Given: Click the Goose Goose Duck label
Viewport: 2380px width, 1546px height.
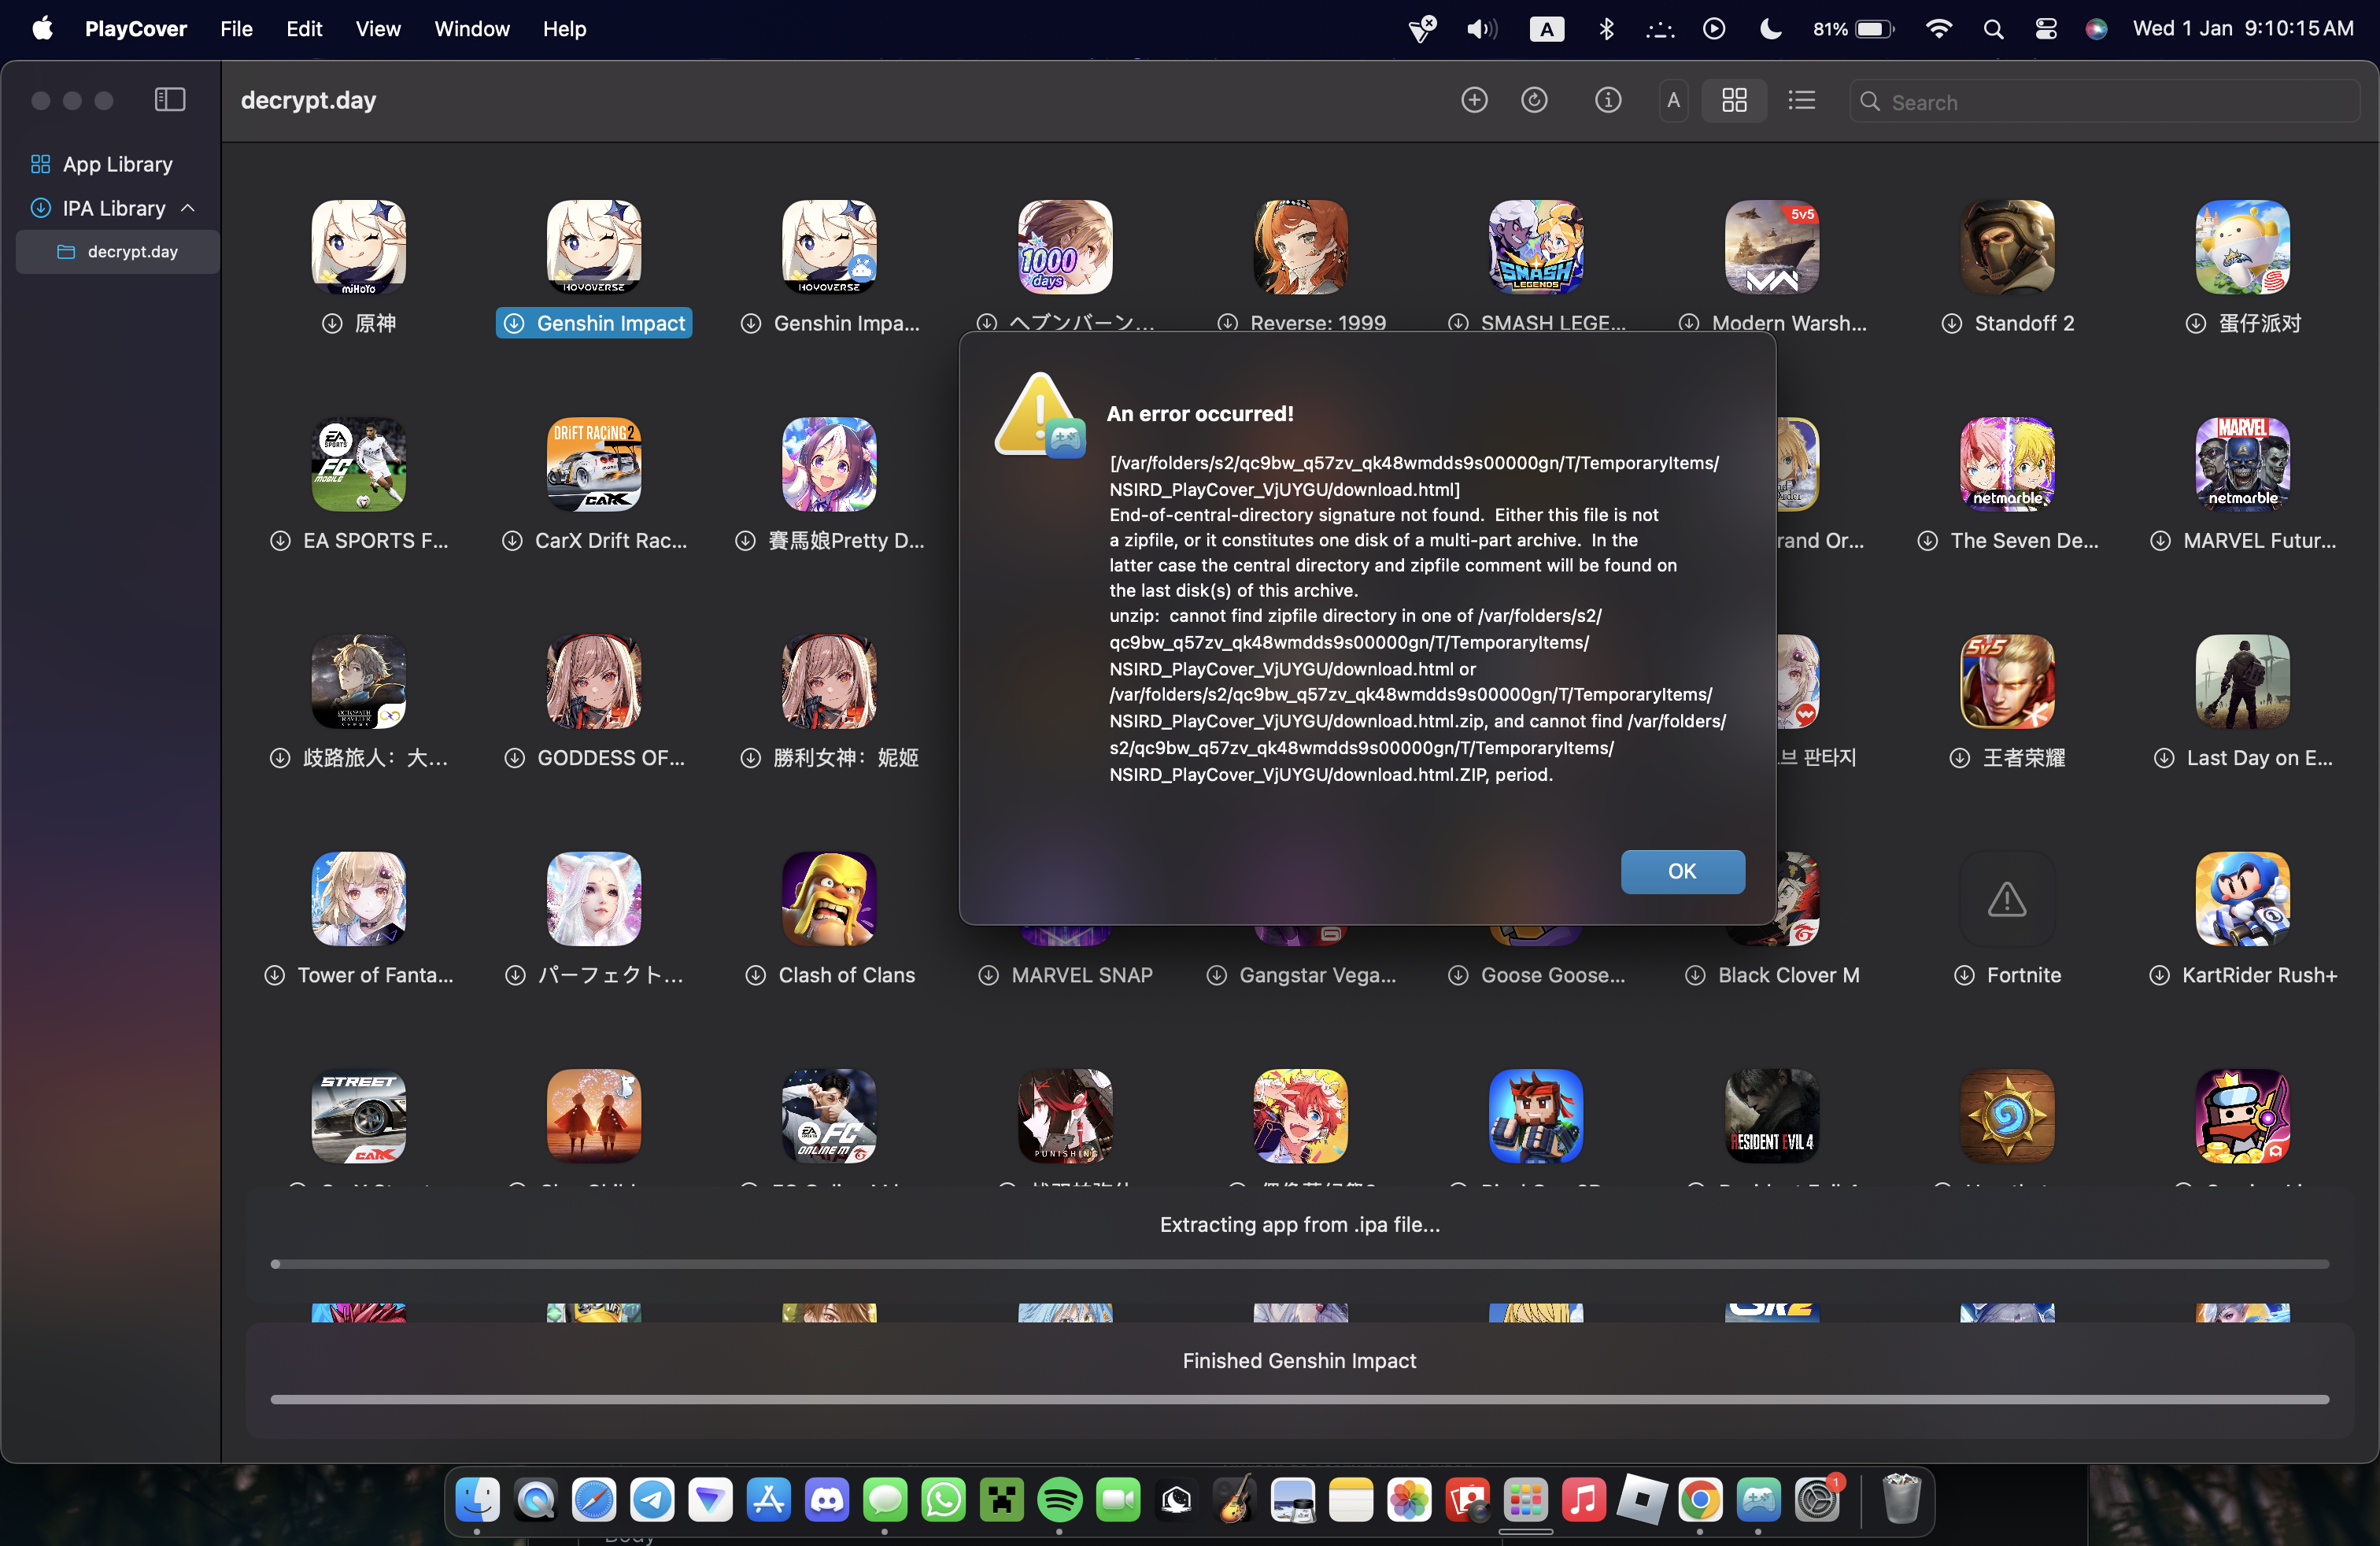Looking at the screenshot, I should click(1552, 975).
